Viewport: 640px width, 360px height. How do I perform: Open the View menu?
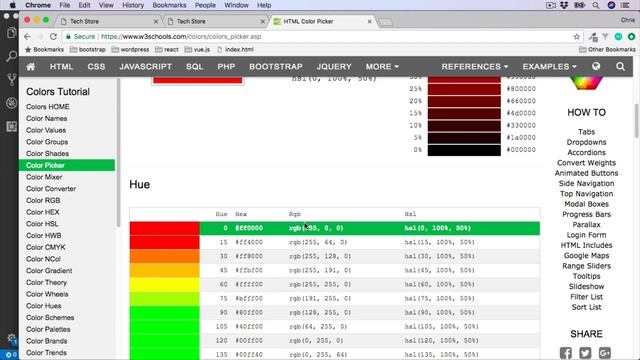(106, 5)
